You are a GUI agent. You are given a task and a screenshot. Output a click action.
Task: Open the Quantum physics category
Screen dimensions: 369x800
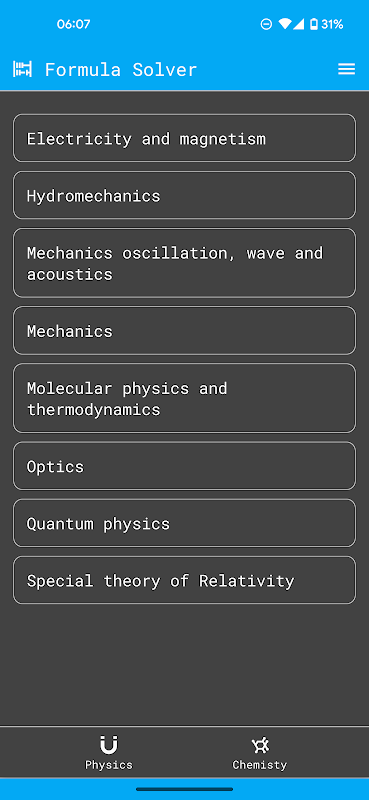pos(184,522)
